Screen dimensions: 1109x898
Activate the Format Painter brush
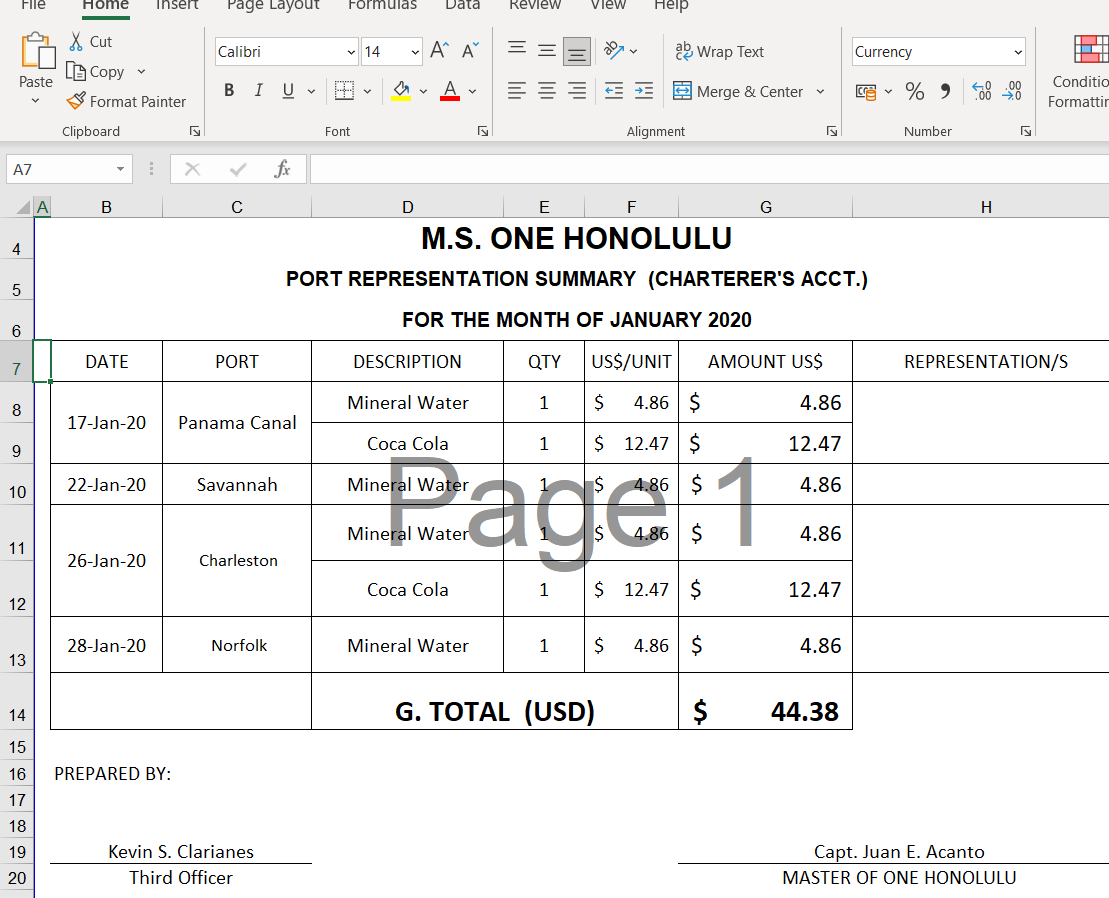tap(76, 101)
